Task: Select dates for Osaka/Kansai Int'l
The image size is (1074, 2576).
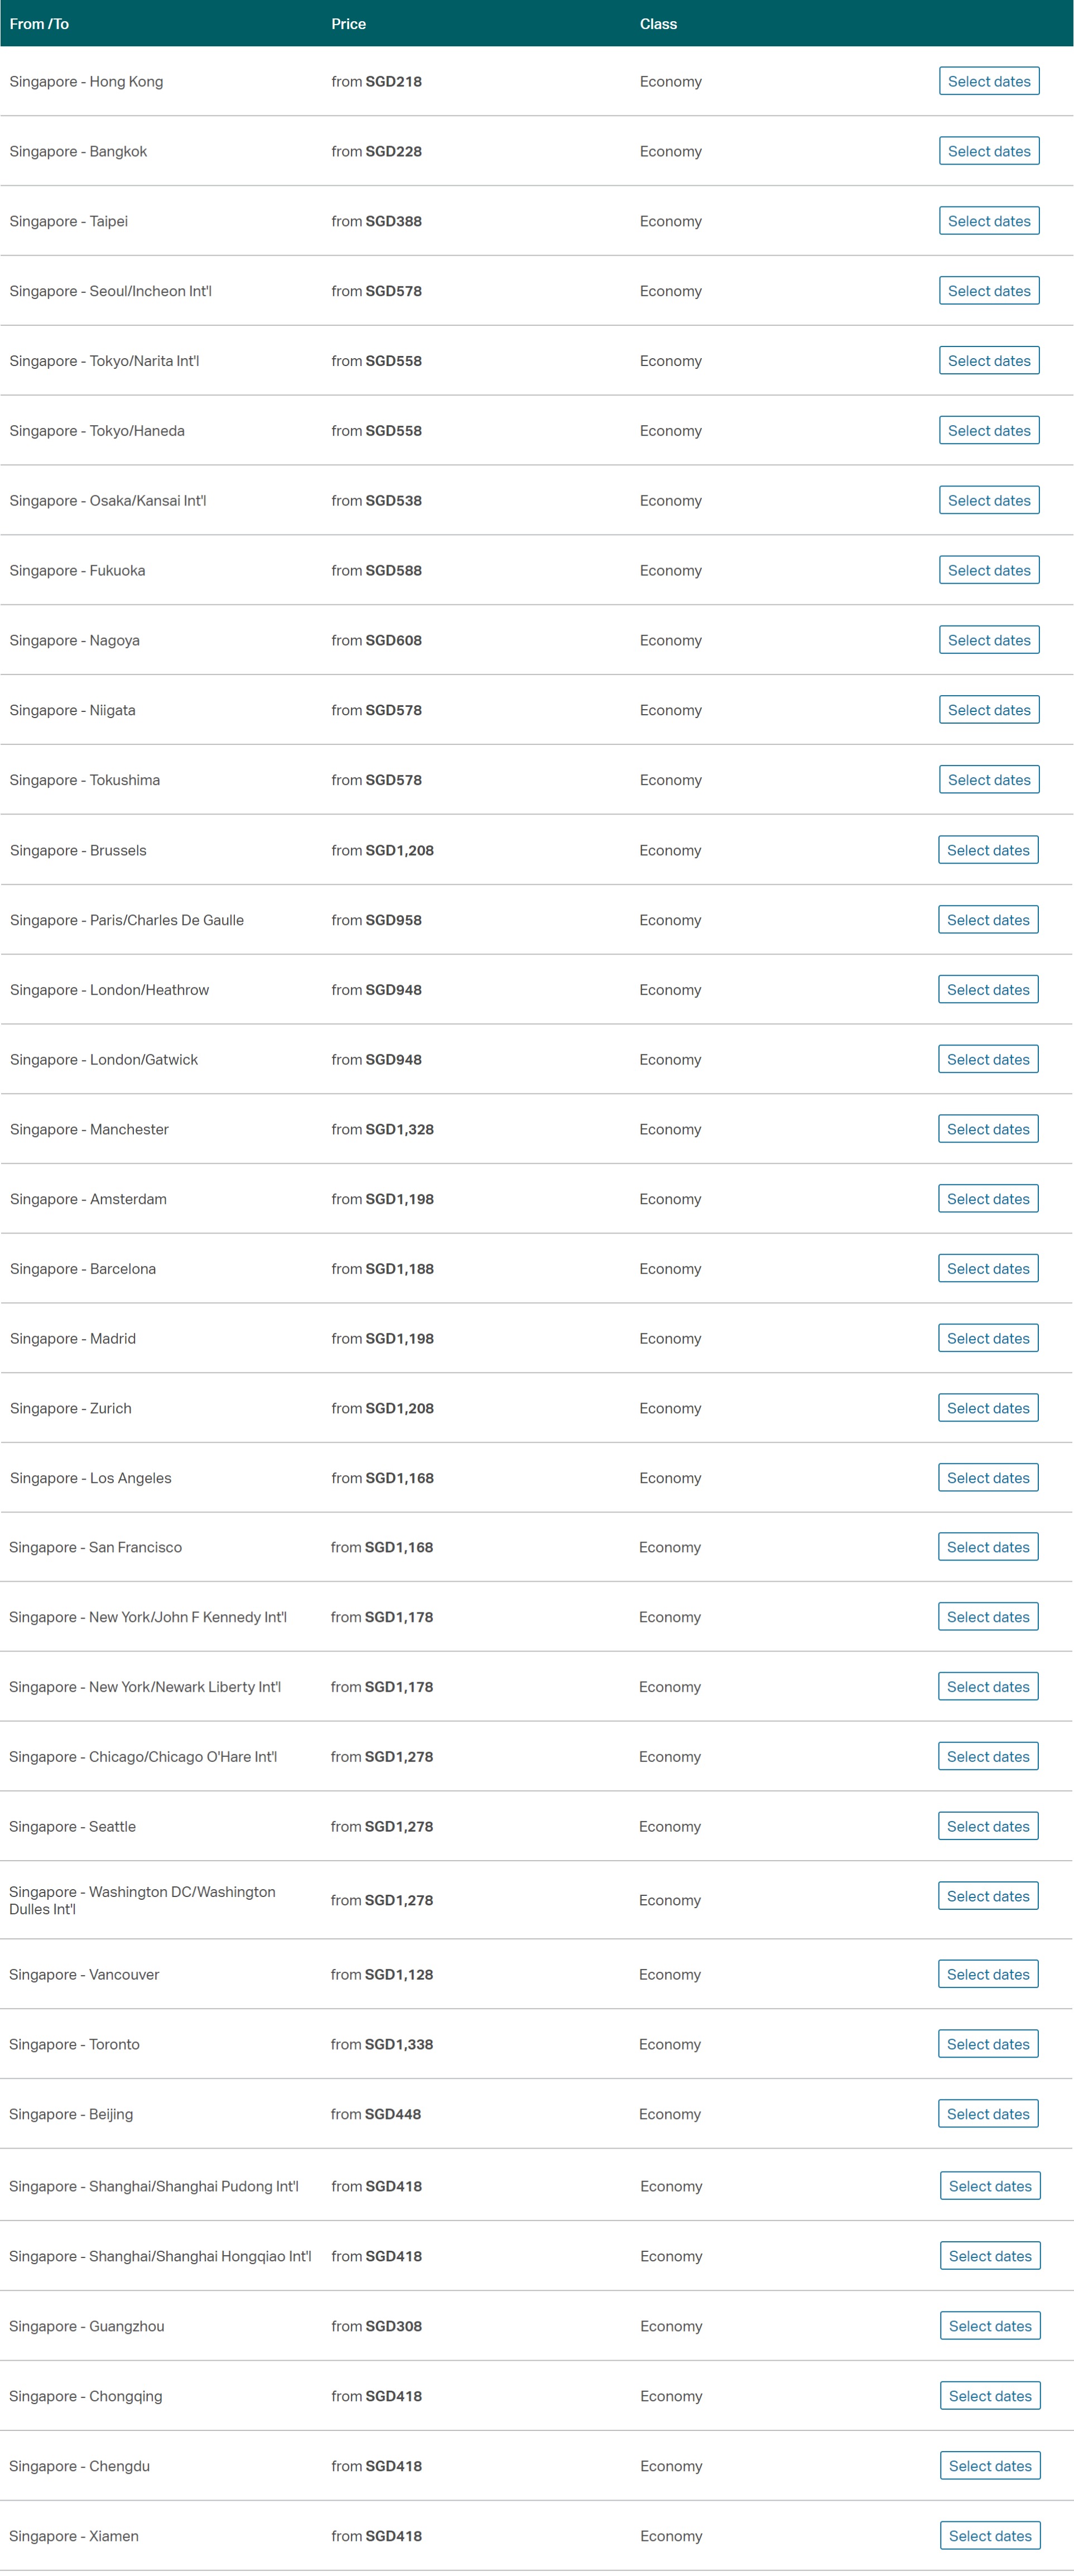Action: tap(988, 500)
